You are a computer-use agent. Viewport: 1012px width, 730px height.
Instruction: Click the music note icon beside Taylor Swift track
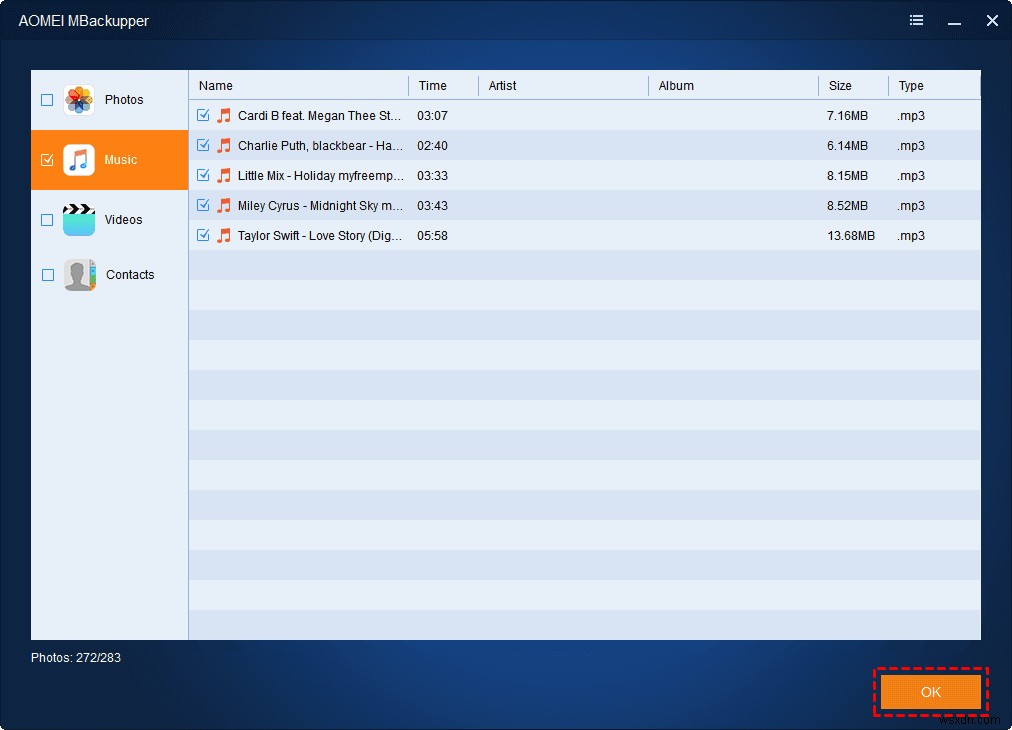tap(222, 236)
